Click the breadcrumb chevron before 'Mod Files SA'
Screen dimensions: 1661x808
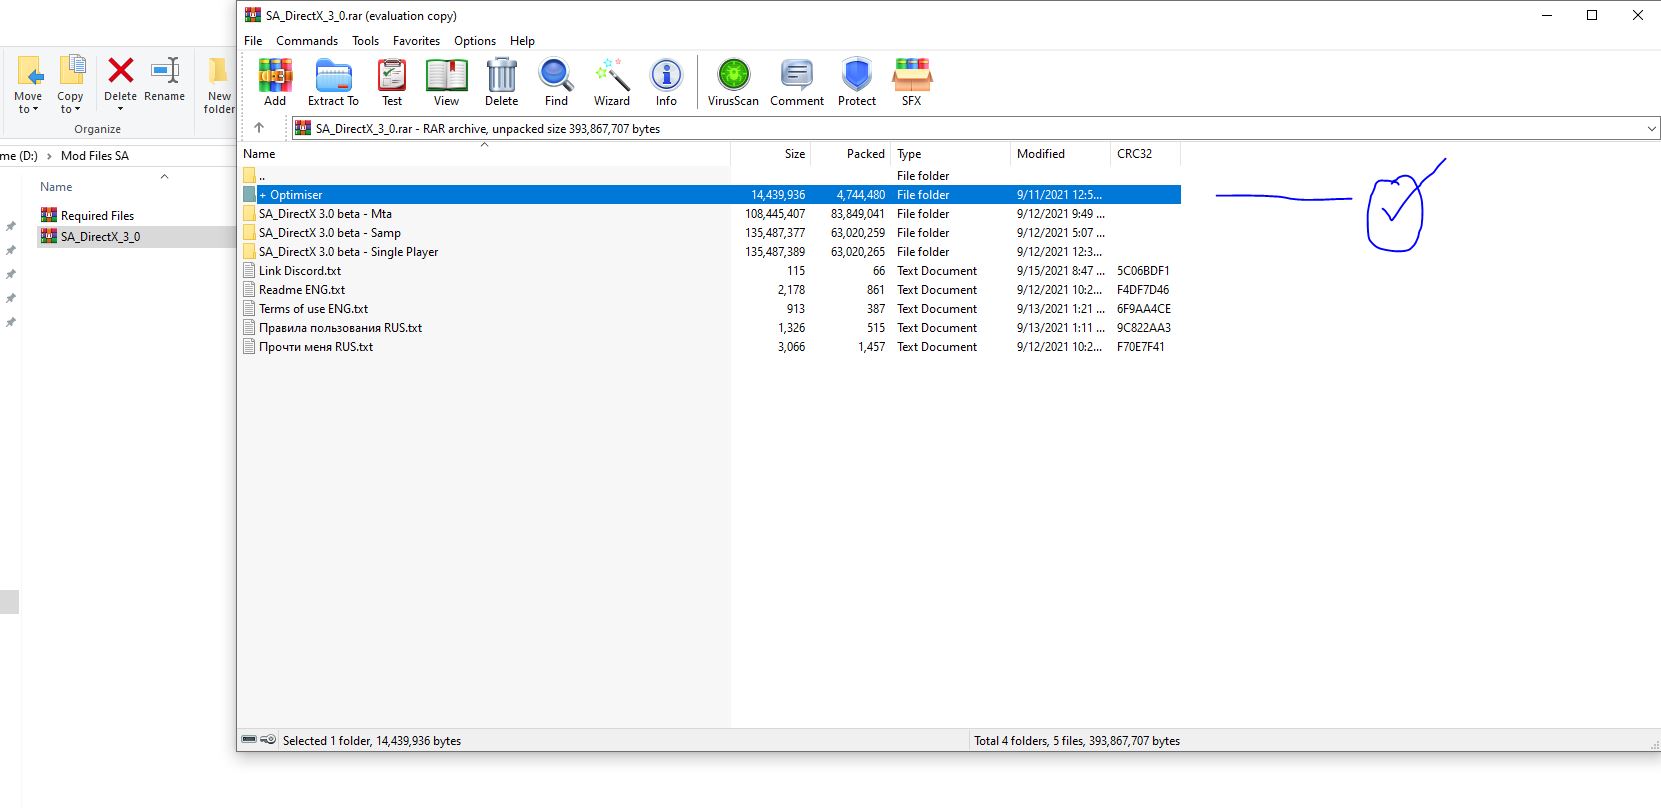pyautogui.click(x=49, y=156)
